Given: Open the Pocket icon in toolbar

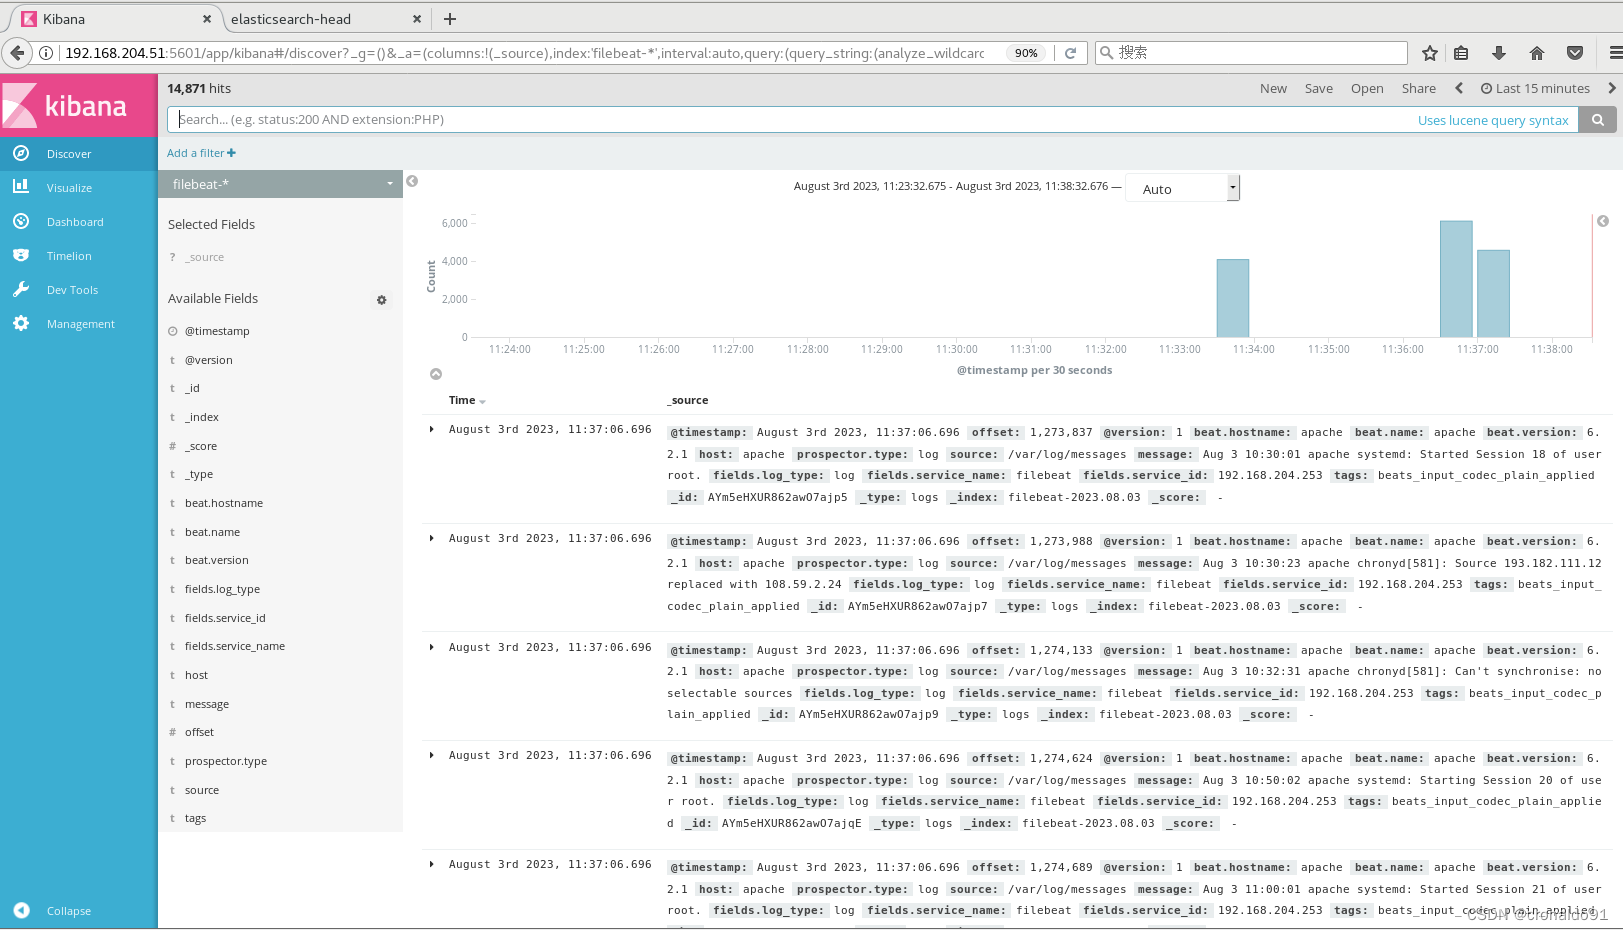Looking at the screenshot, I should point(1575,53).
